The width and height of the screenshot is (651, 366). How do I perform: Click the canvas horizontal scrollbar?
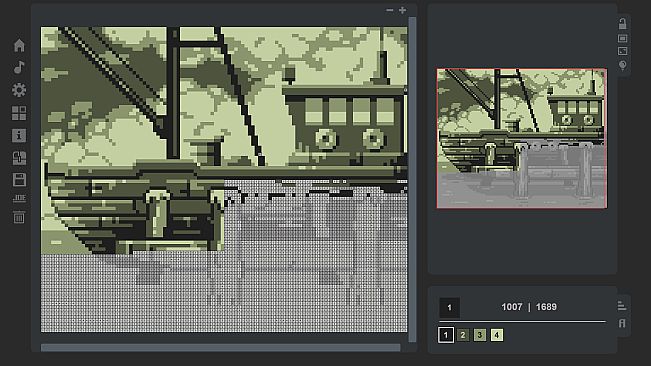tap(220, 347)
